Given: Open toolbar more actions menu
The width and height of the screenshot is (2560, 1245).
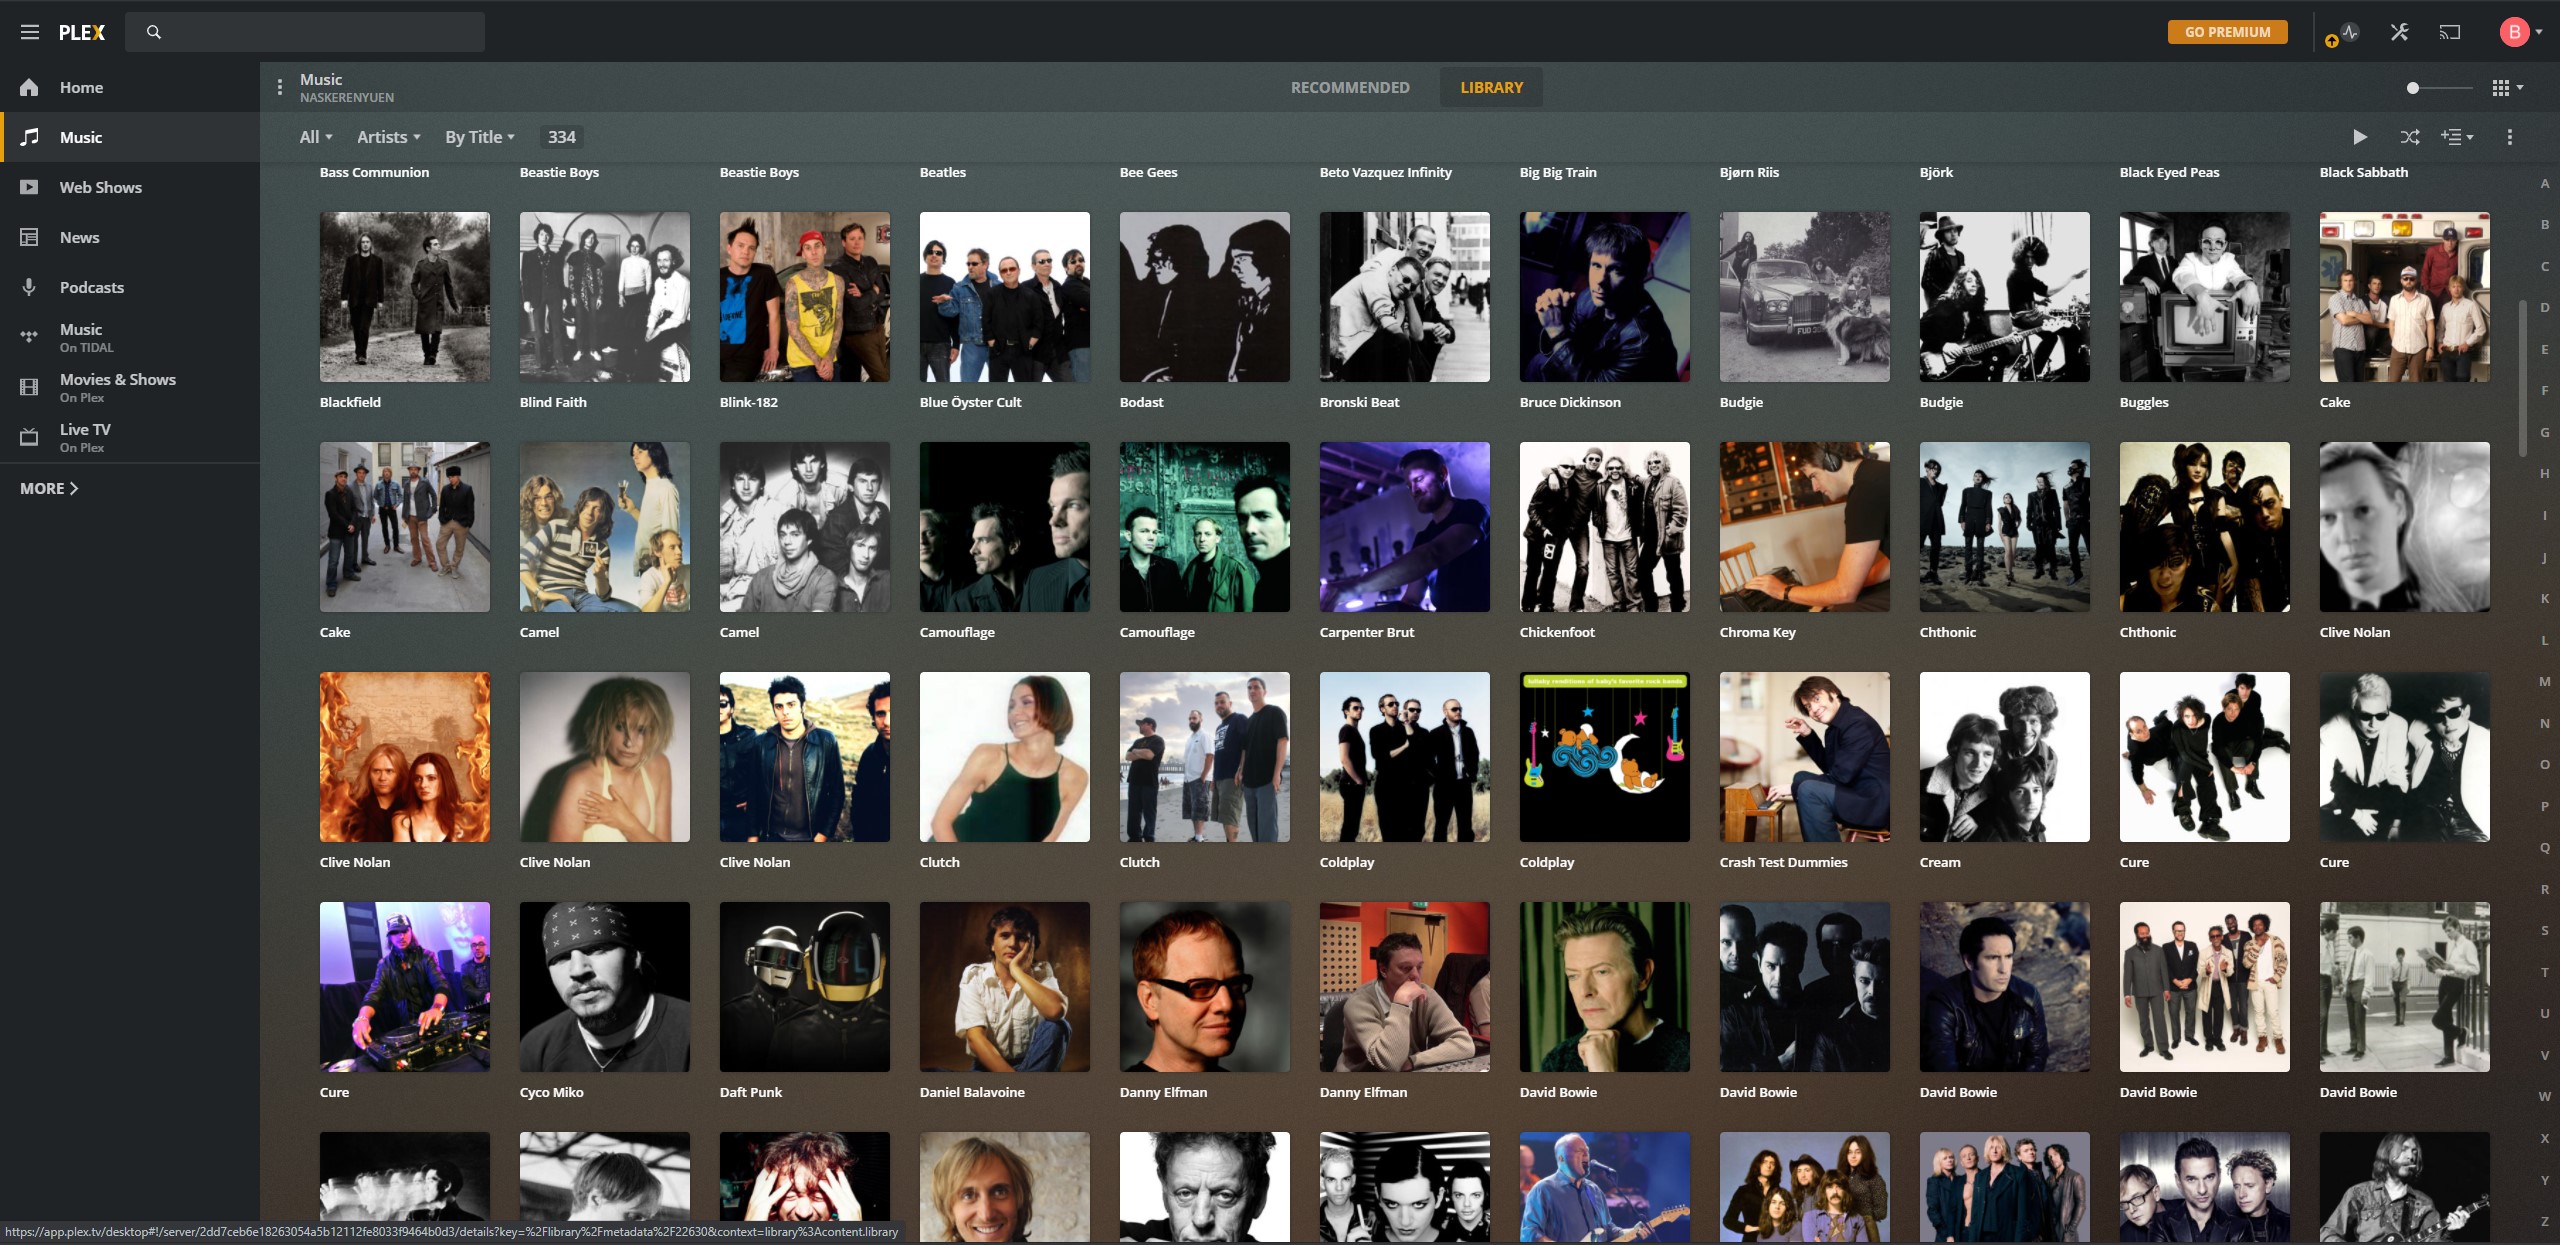Looking at the screenshot, I should pyautogui.click(x=2509, y=137).
